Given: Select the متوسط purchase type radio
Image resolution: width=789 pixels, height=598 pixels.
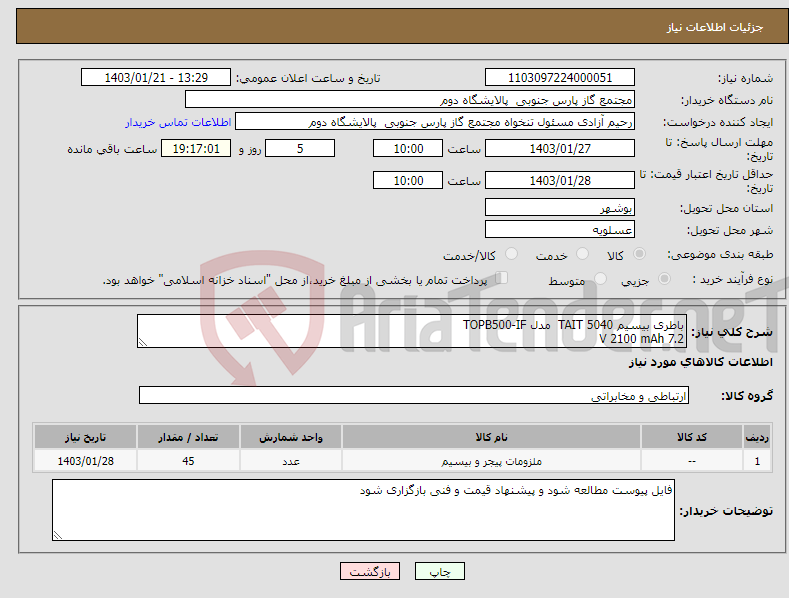Looking at the screenshot, I should pos(600,278).
